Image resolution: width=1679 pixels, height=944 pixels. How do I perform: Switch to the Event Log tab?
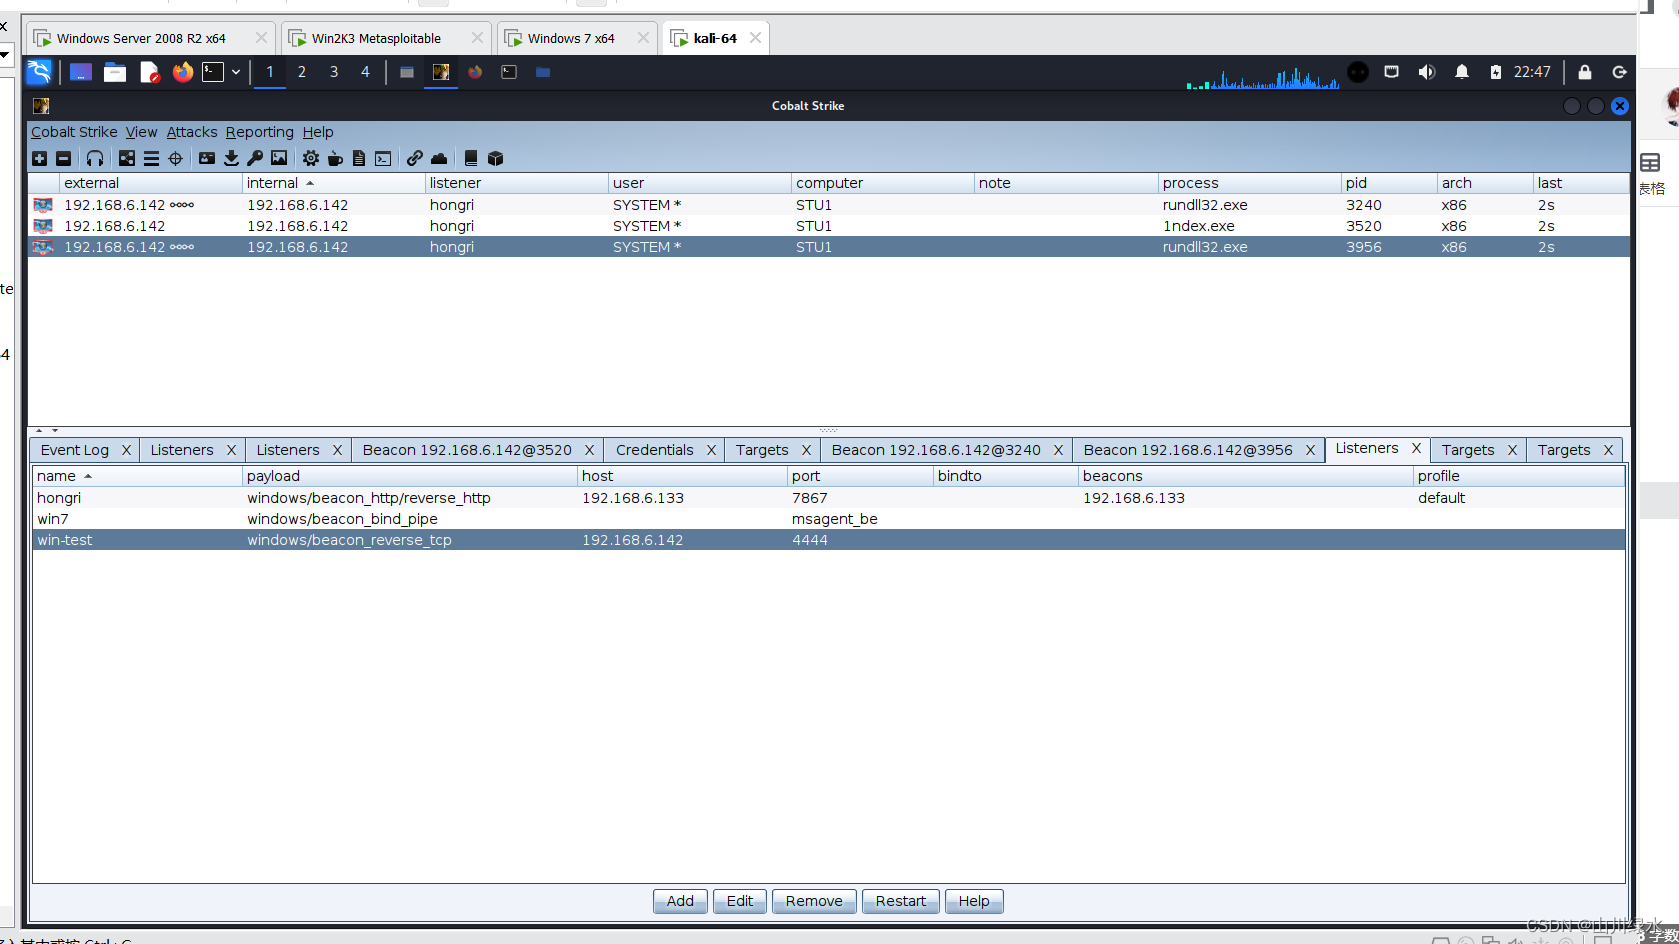(x=75, y=450)
